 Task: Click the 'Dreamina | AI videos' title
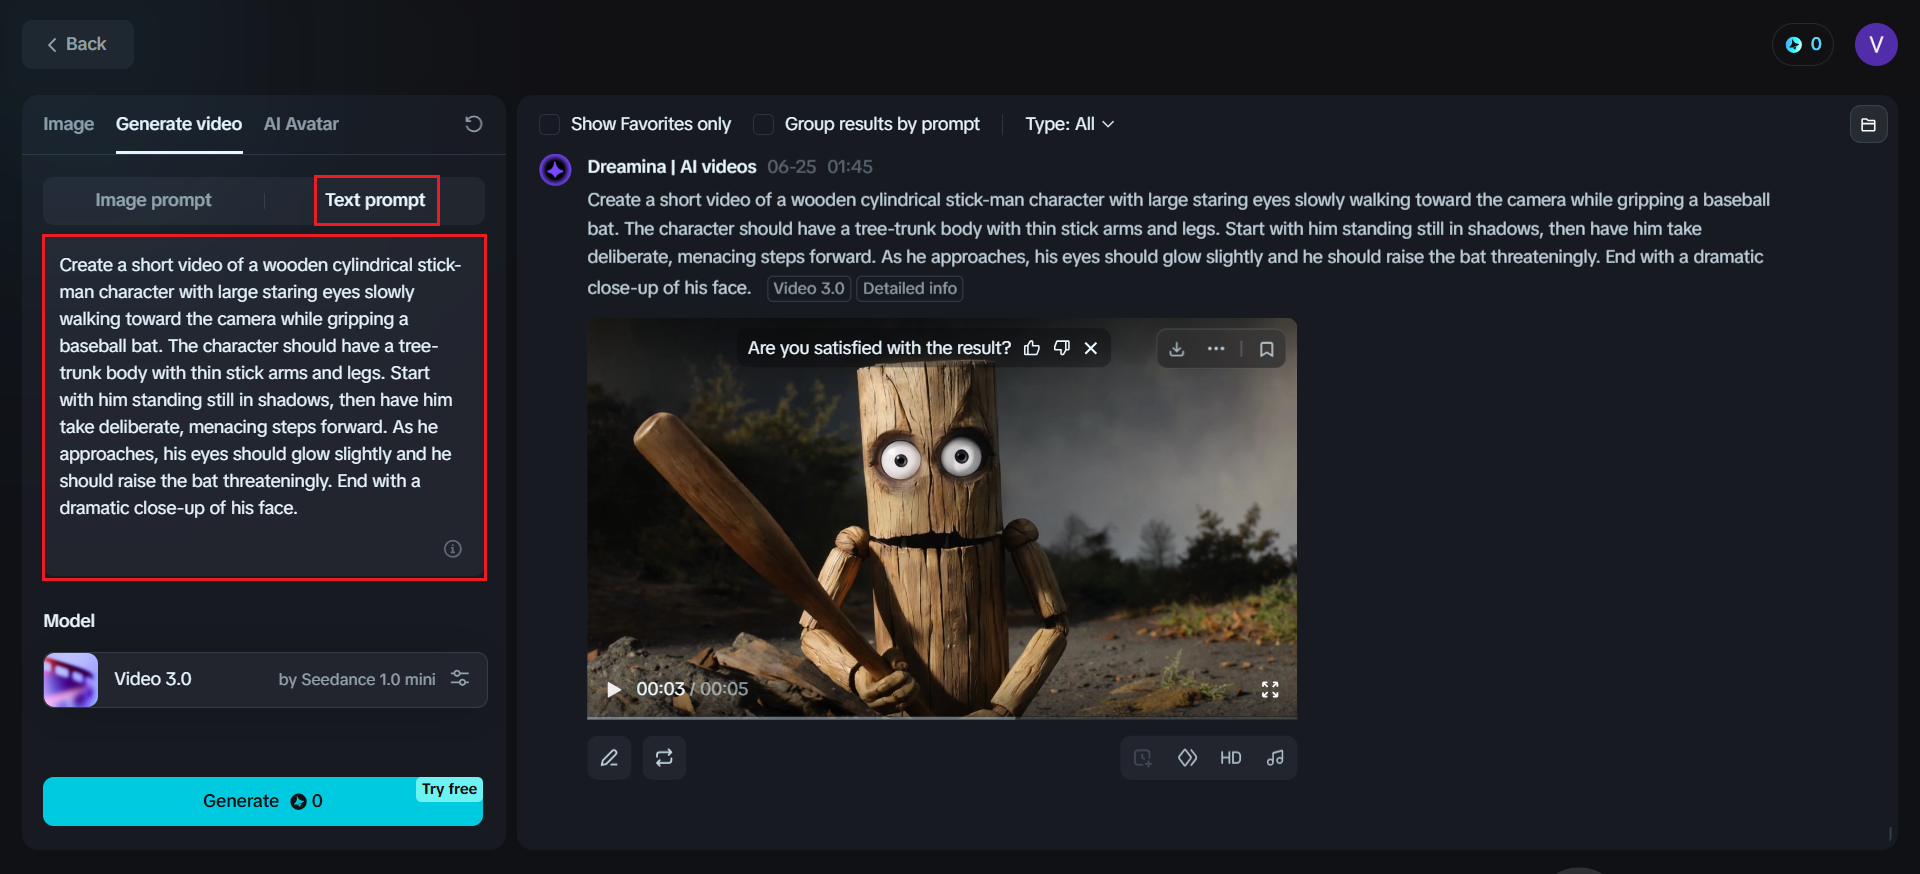(672, 167)
